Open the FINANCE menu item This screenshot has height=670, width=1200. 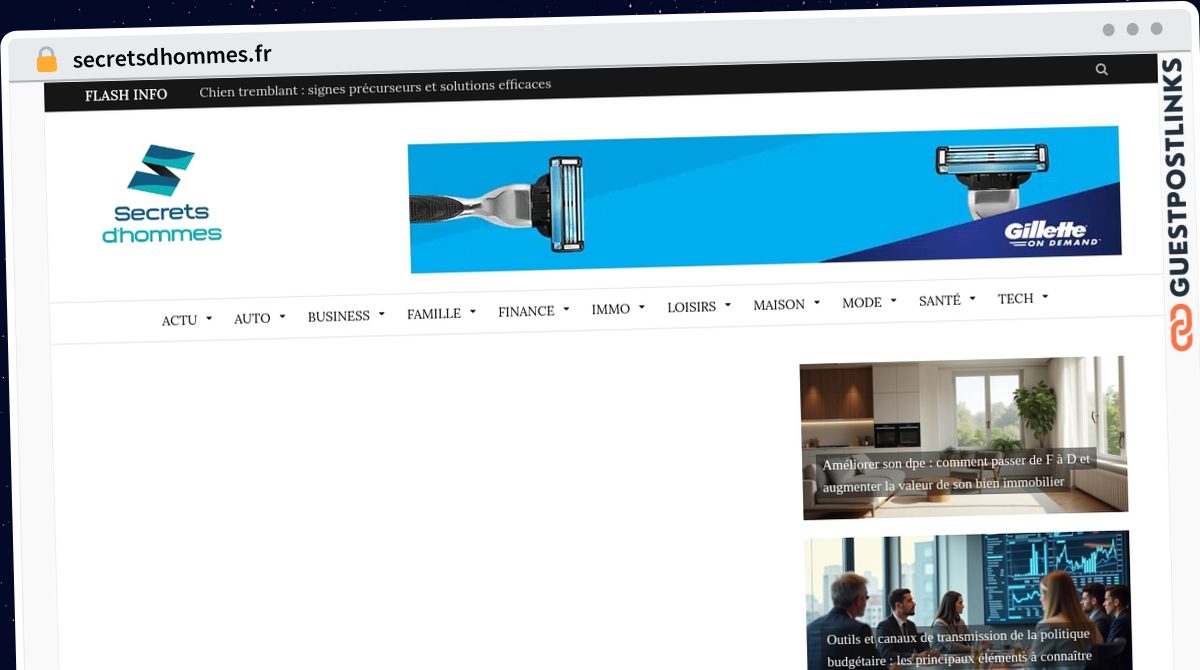(526, 311)
